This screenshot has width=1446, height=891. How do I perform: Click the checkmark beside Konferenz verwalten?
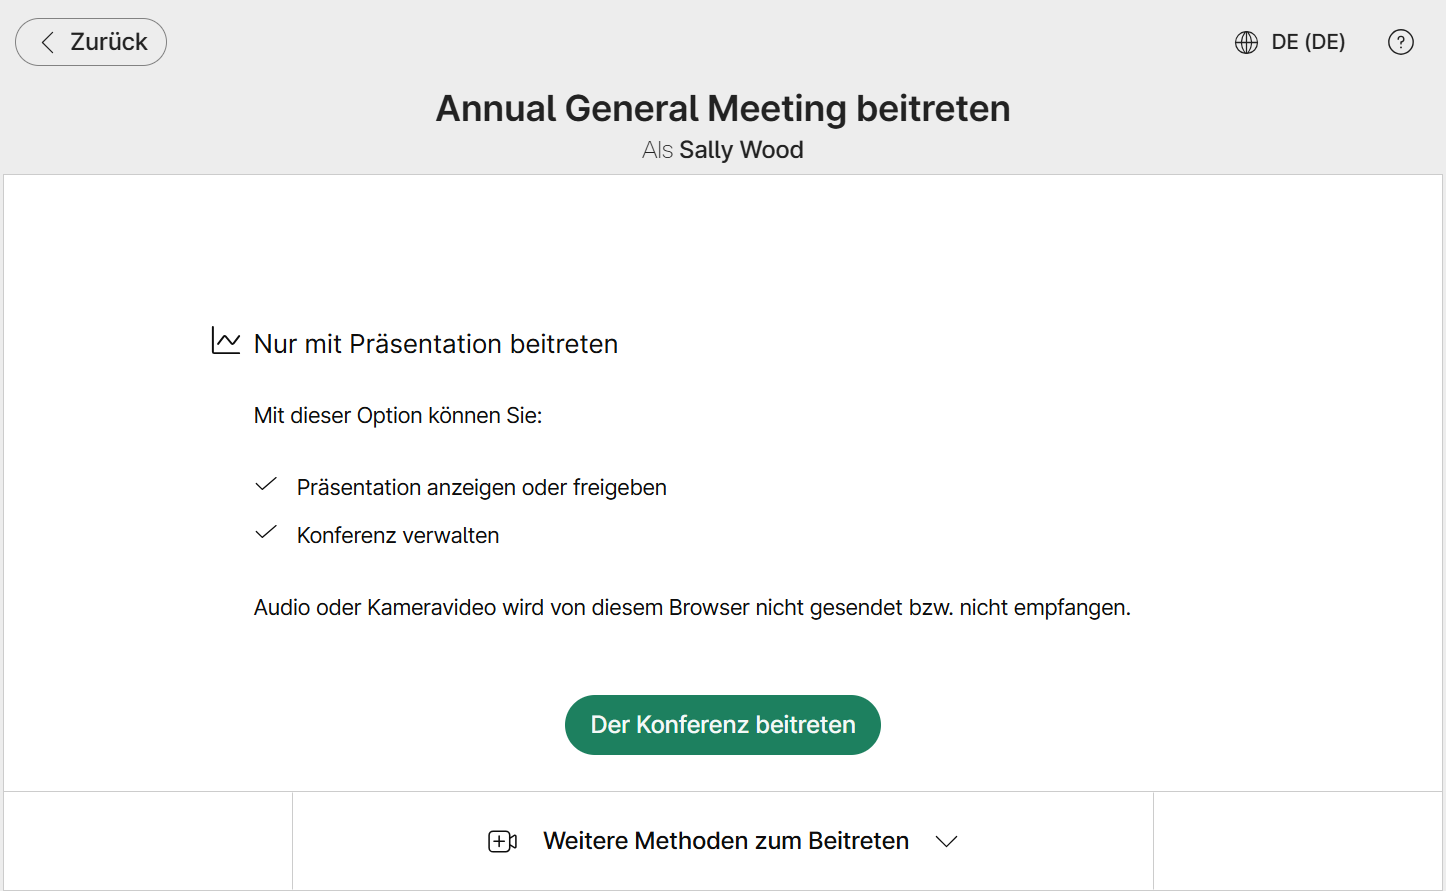(x=265, y=533)
